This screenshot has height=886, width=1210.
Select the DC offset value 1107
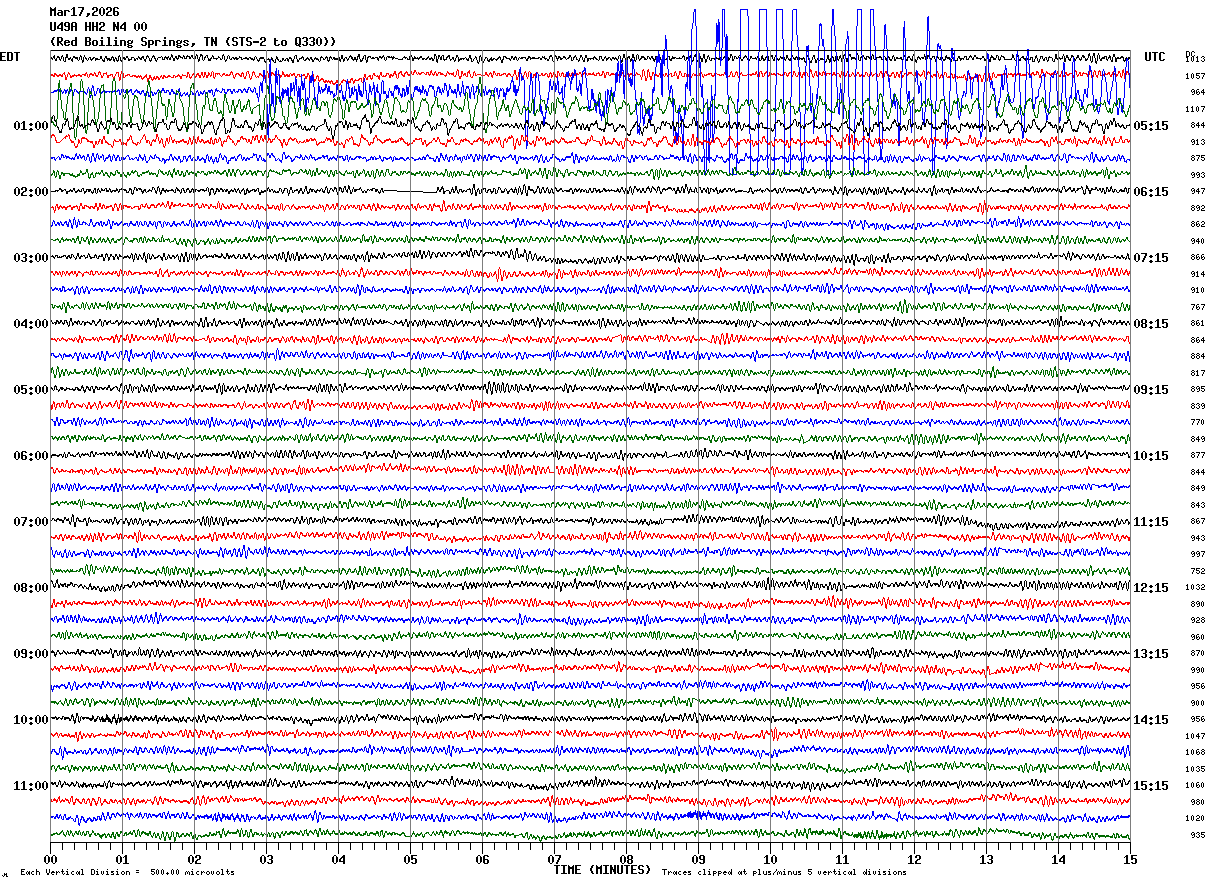click(x=1196, y=109)
